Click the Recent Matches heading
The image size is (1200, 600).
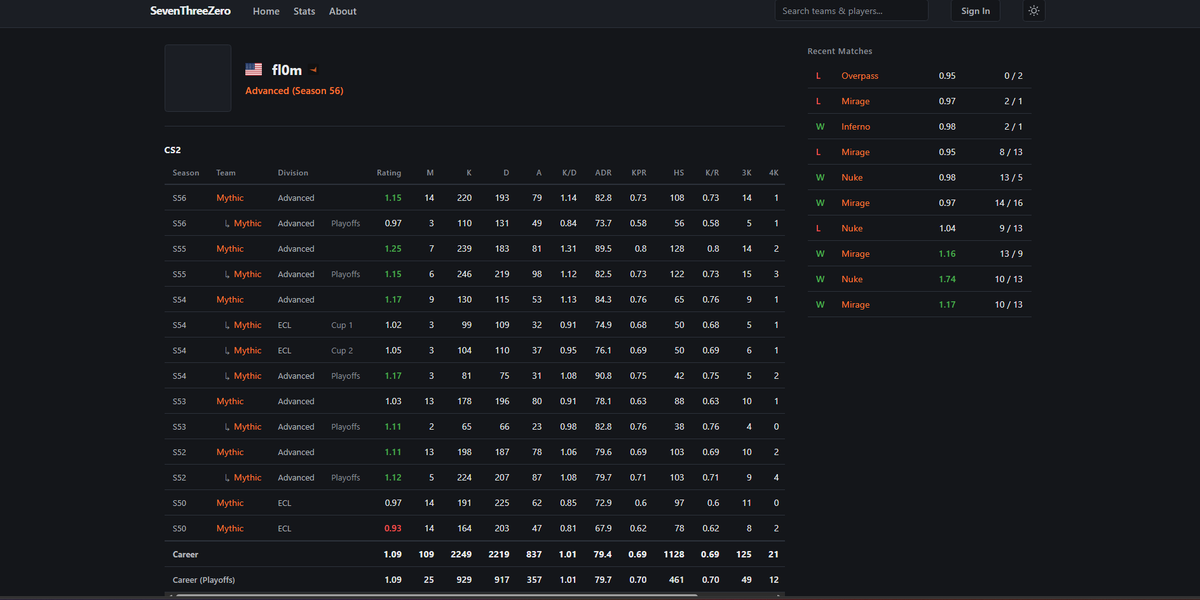[840, 51]
